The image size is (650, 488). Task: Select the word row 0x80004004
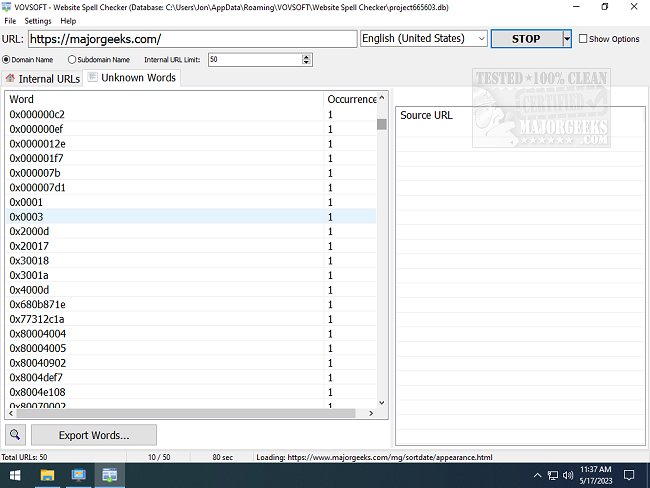point(191,333)
